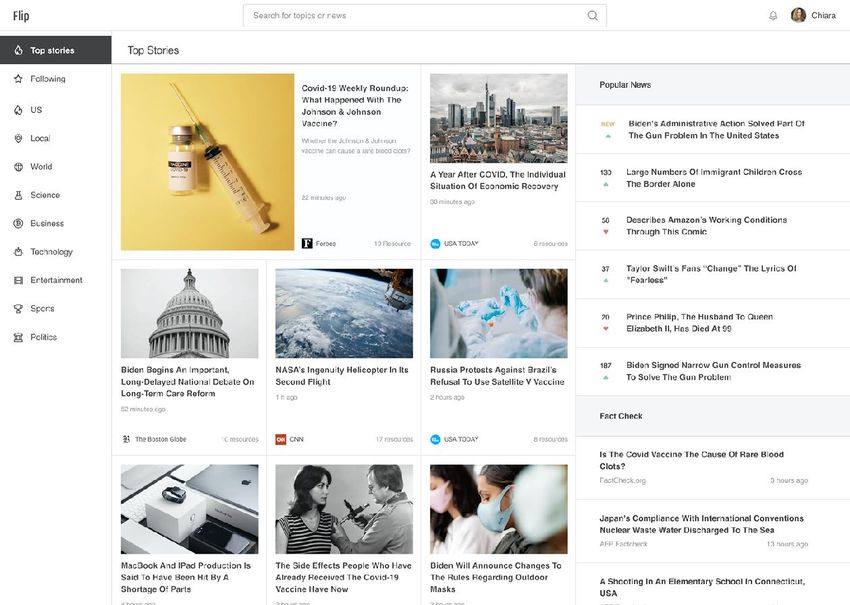Read A Year After COVID economic recovery story

[498, 180]
